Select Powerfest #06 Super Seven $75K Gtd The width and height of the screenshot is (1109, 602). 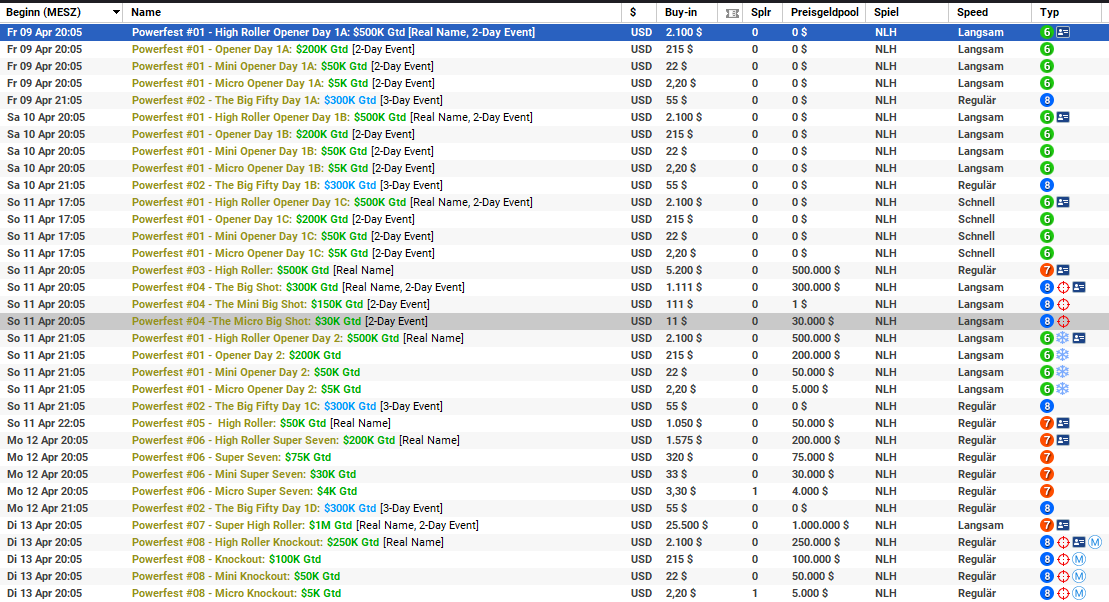(554, 457)
